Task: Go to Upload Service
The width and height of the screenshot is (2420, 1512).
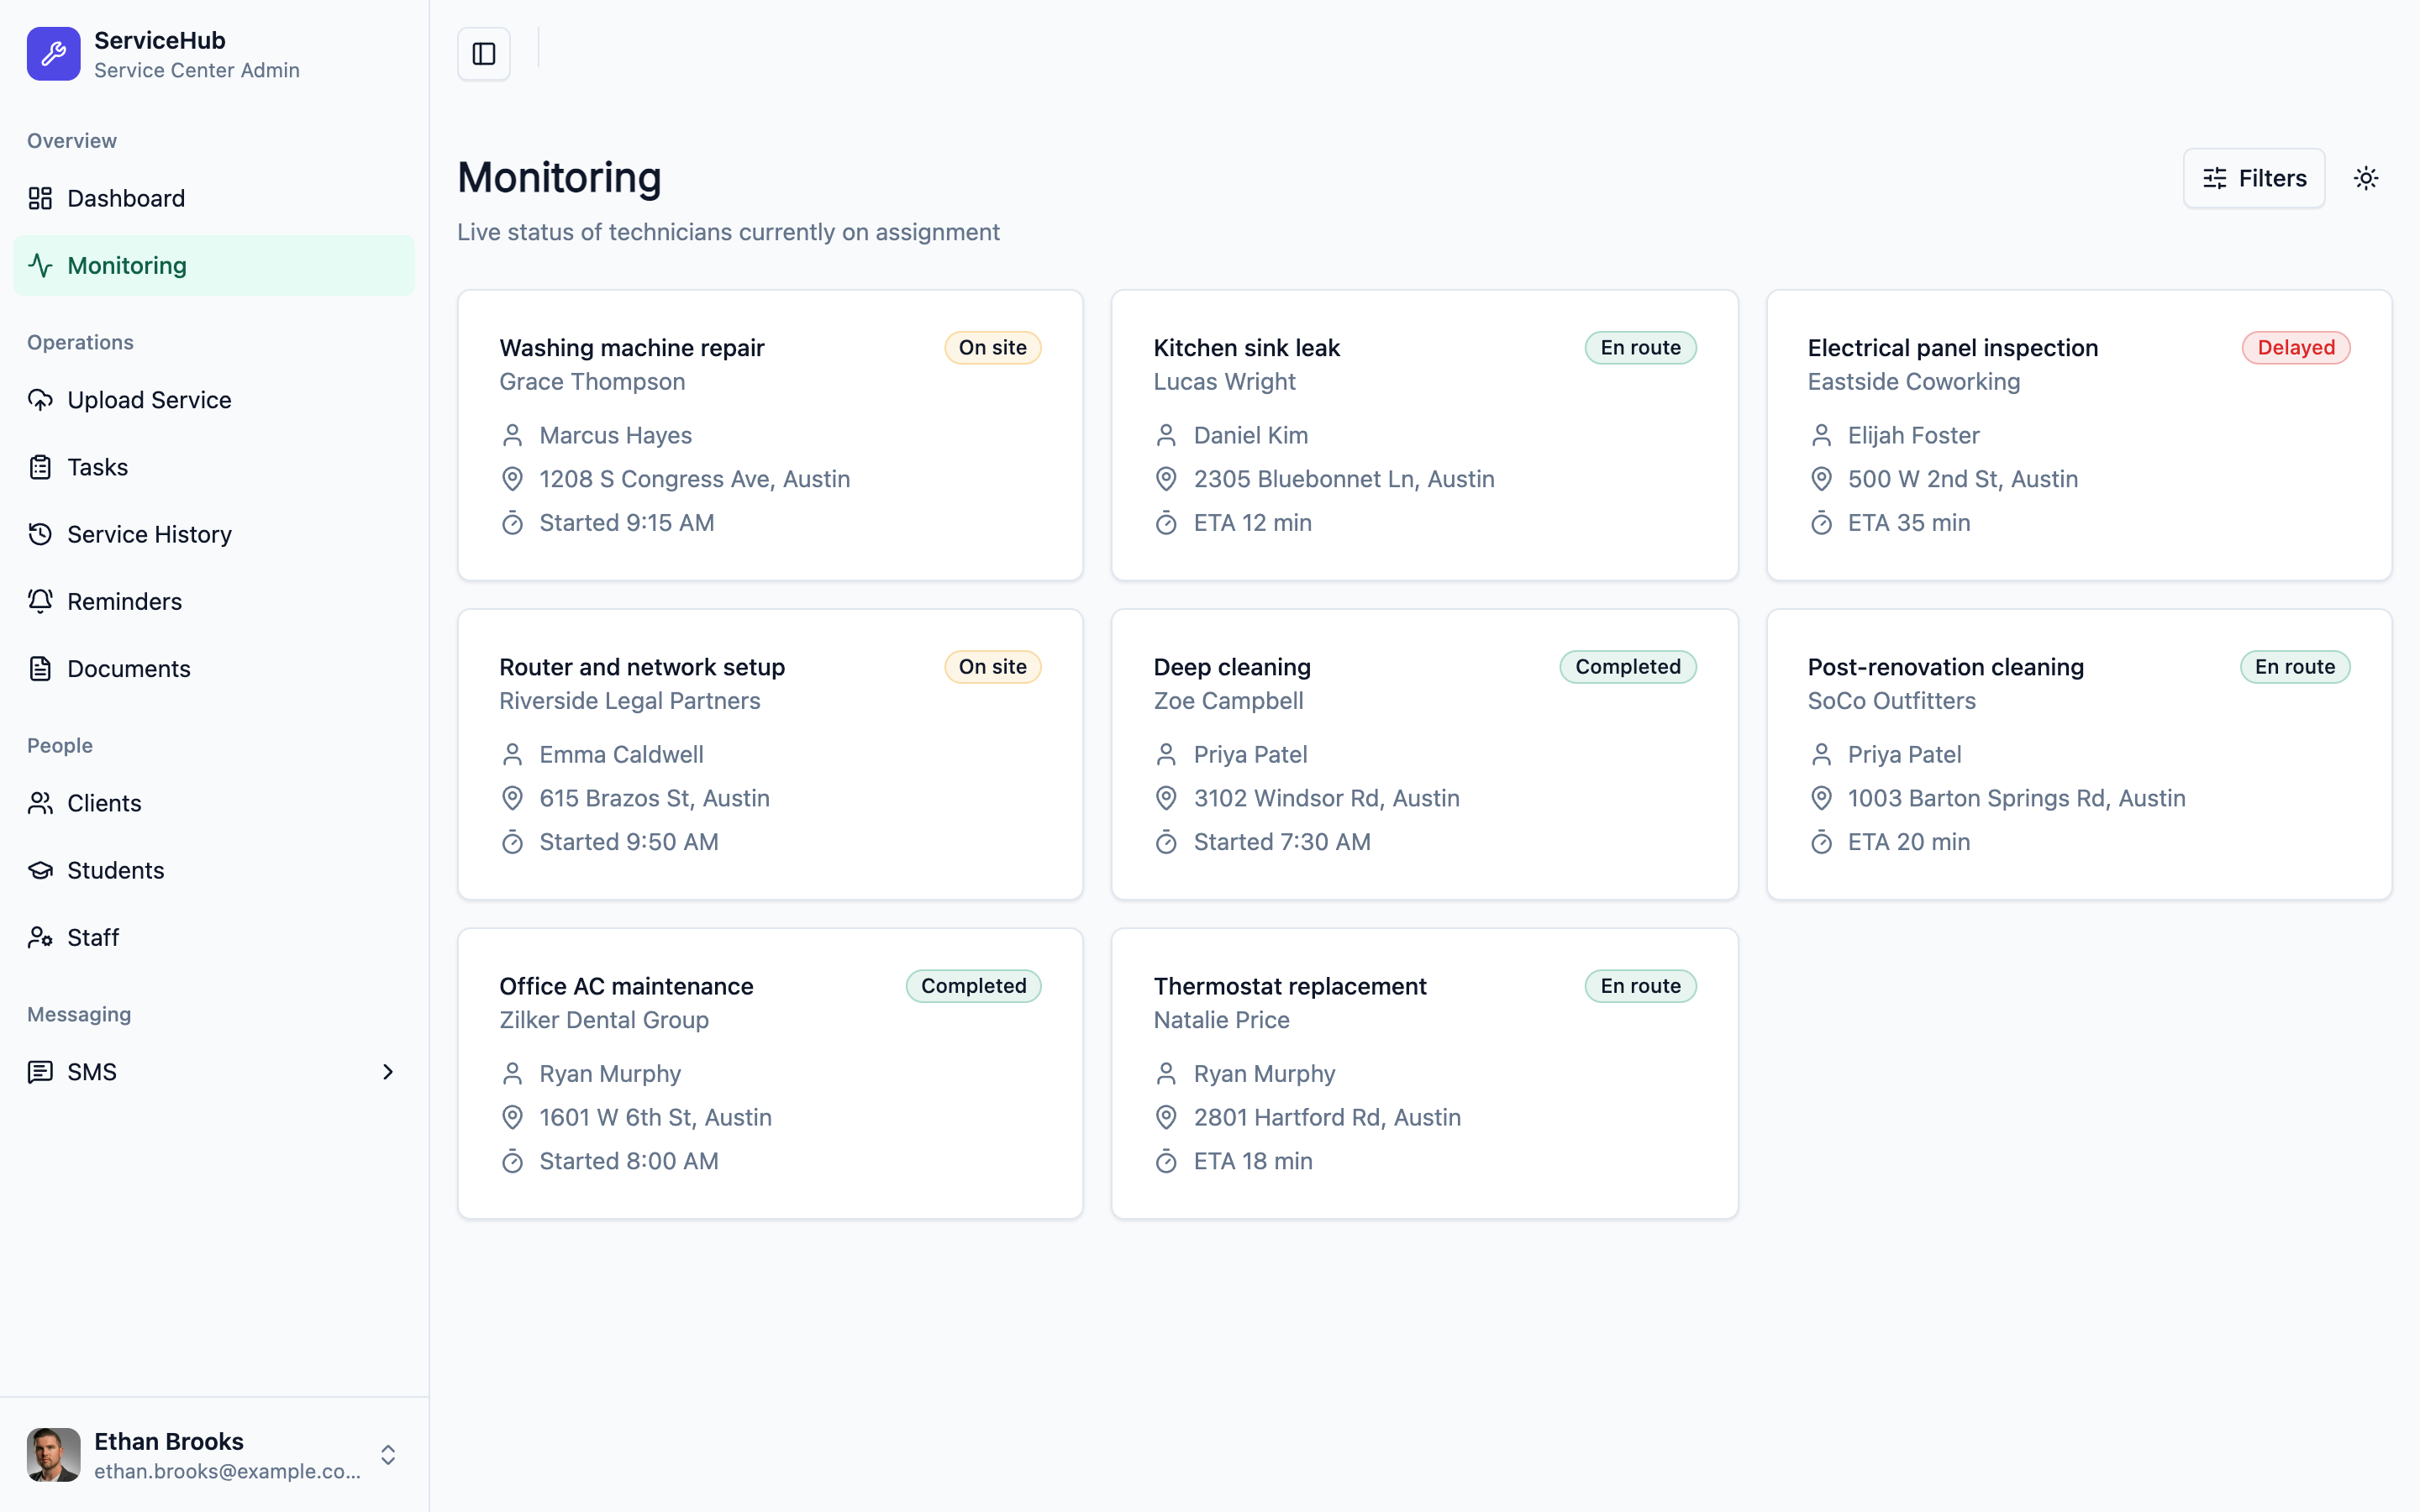Action: (x=214, y=400)
